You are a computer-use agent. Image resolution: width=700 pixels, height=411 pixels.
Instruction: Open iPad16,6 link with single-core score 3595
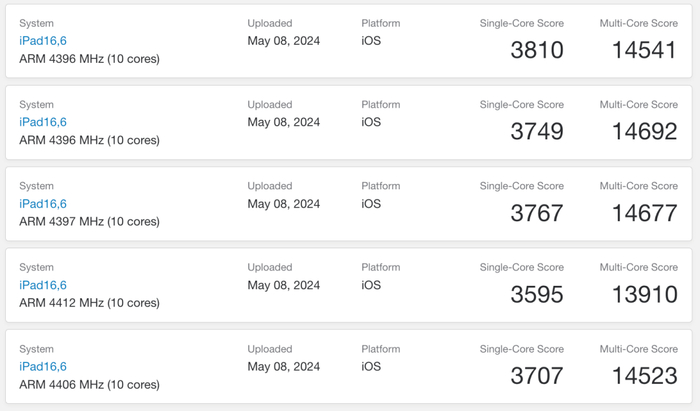click(x=43, y=285)
